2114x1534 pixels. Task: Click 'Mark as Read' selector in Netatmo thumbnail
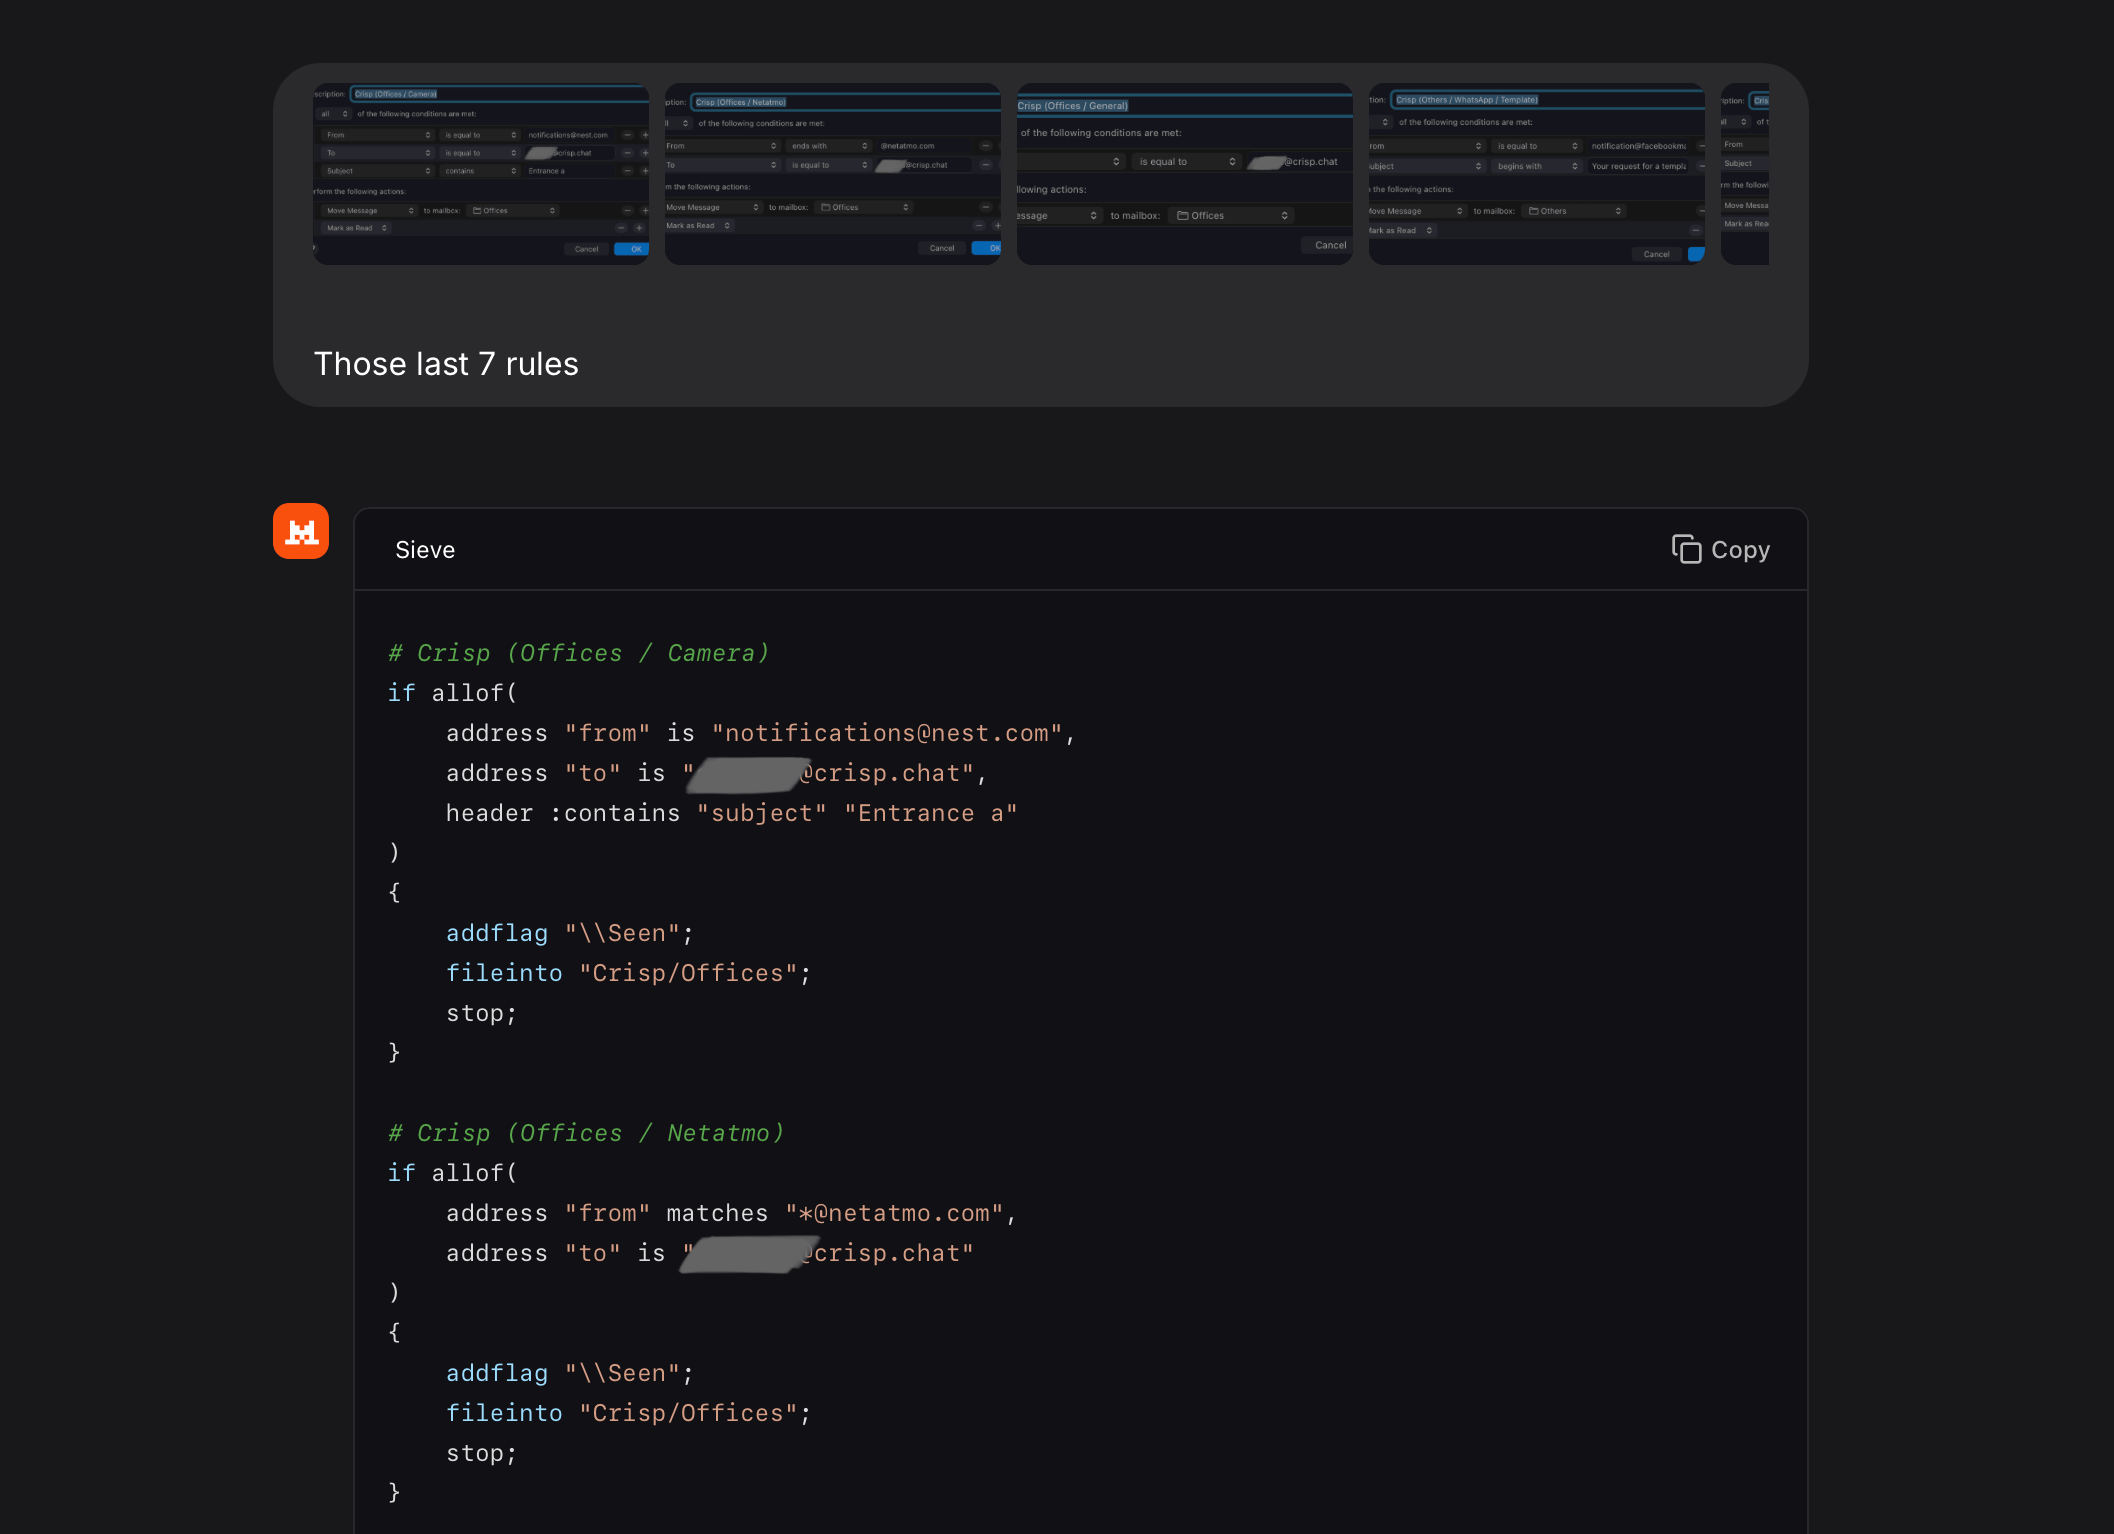[699, 226]
